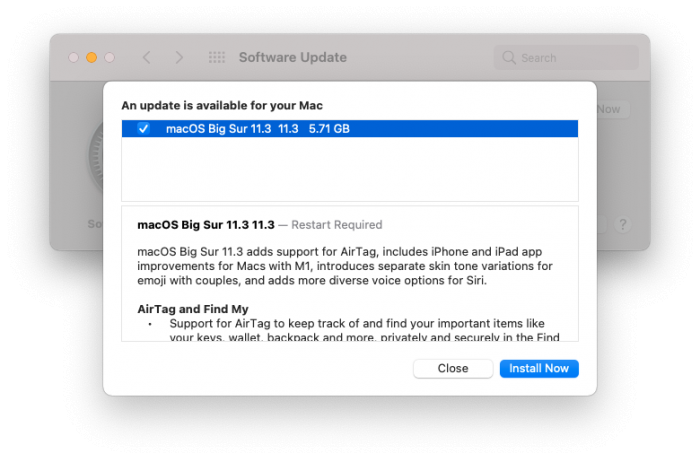Click the forward chevron in the toolbar
This screenshot has width=700, height=462.
180,58
